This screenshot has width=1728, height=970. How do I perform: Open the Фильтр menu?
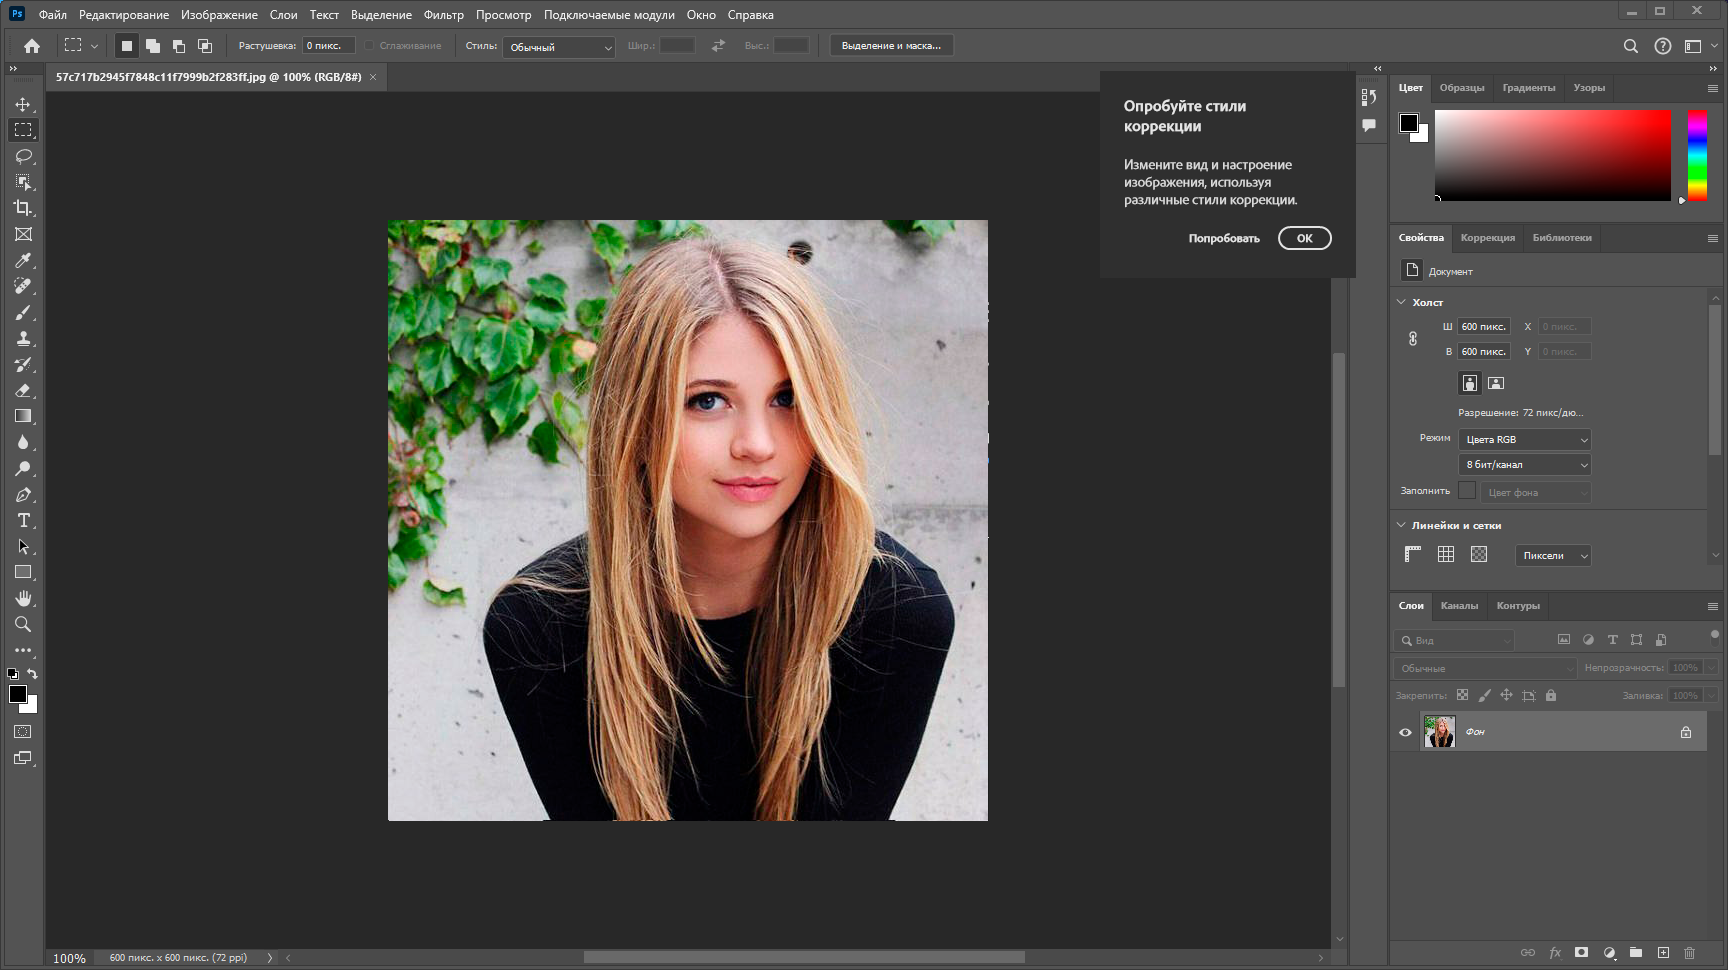(x=443, y=15)
